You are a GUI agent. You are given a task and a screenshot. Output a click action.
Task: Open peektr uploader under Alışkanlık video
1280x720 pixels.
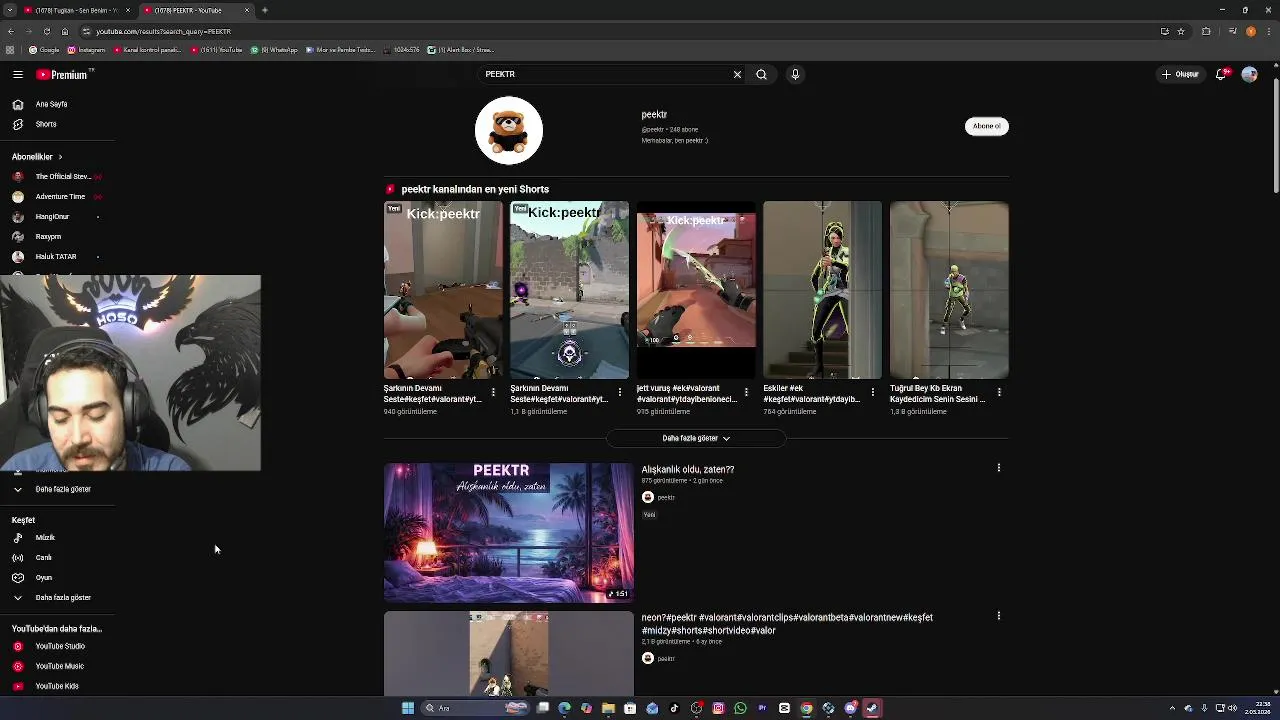665,497
